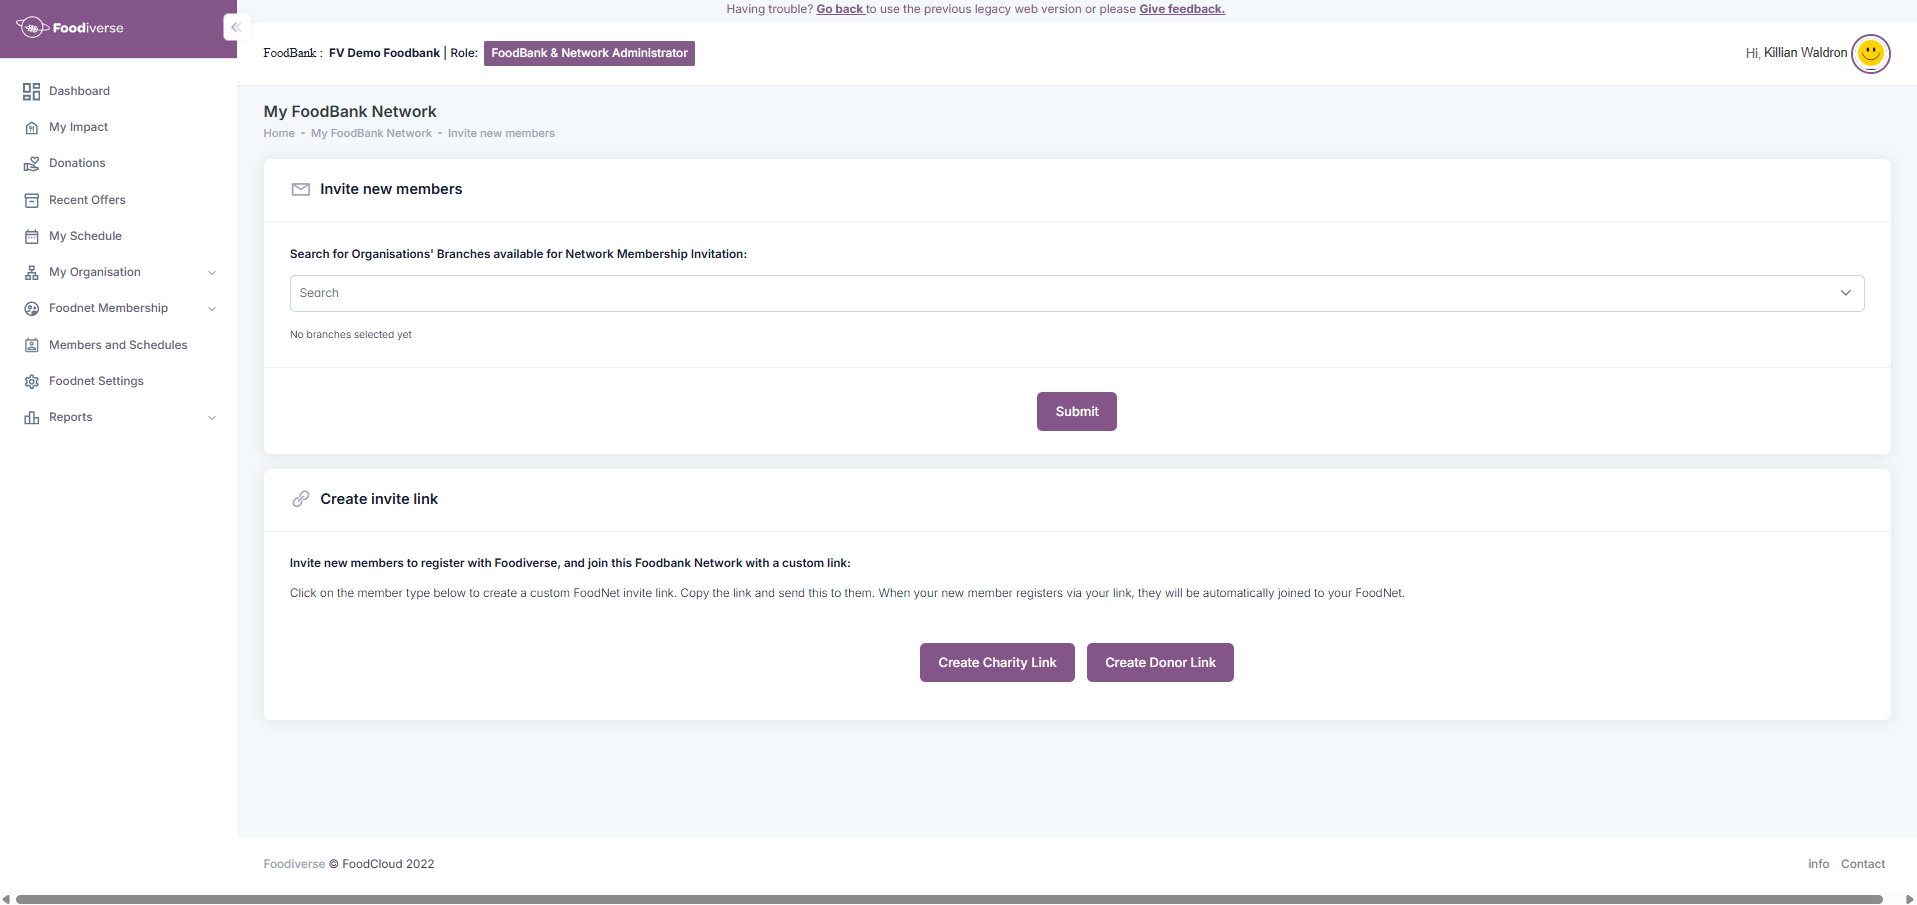Go to Home breadcrumb link
This screenshot has width=1917, height=905.
point(279,133)
